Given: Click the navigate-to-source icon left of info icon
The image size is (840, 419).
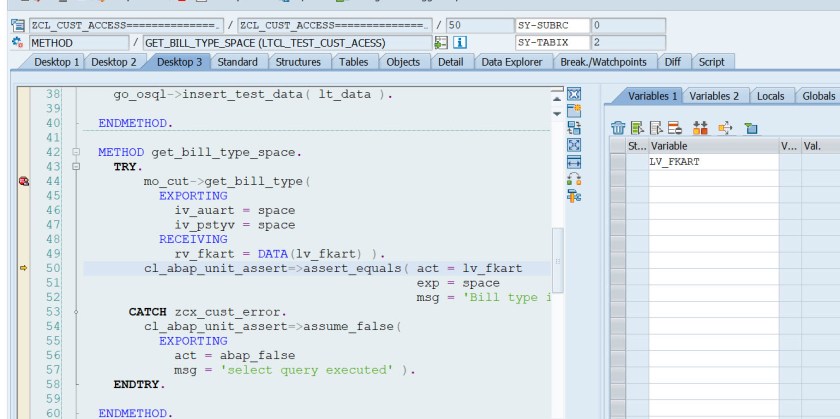Looking at the screenshot, I should [x=441, y=43].
